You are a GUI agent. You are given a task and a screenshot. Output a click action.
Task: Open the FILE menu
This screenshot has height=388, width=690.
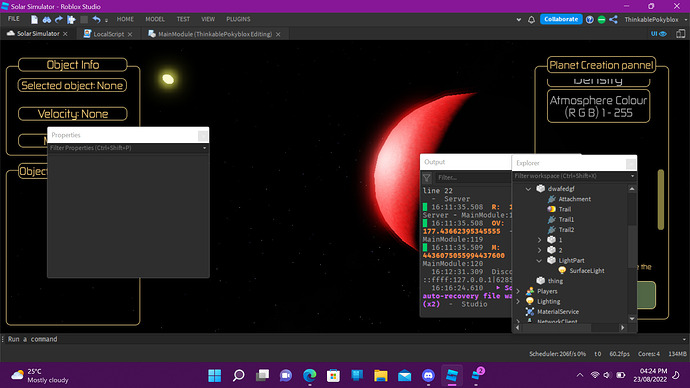click(x=14, y=19)
